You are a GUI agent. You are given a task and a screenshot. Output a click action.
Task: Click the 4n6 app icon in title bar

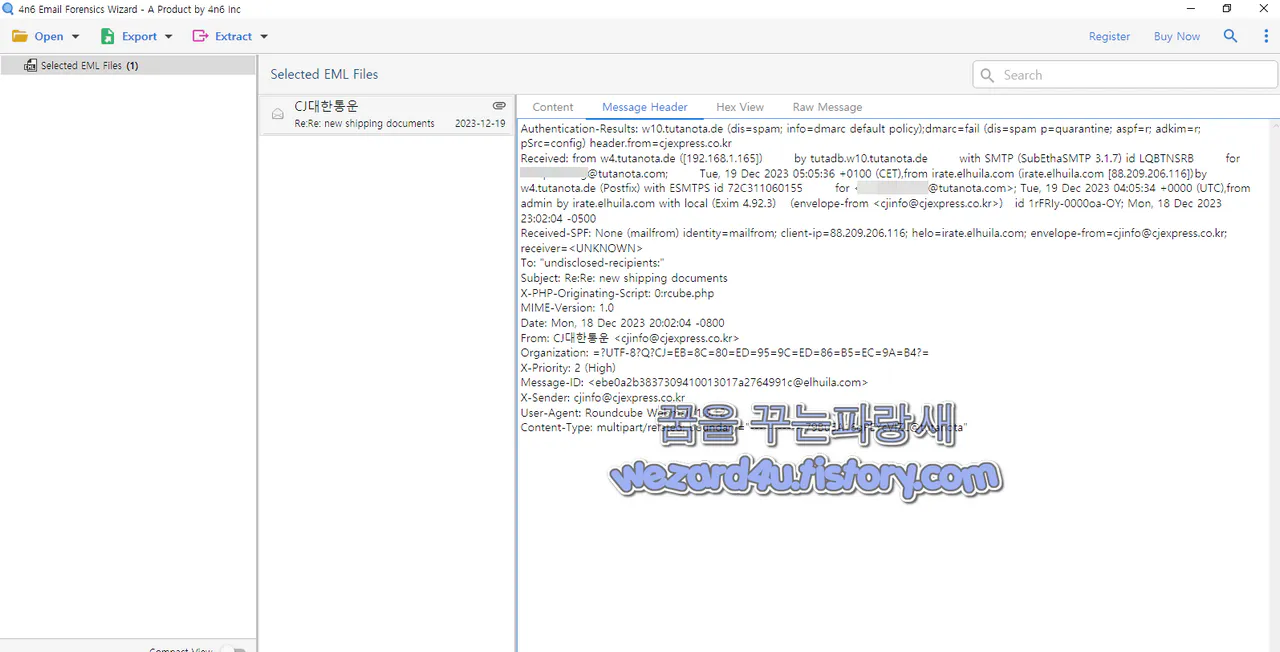[9, 9]
